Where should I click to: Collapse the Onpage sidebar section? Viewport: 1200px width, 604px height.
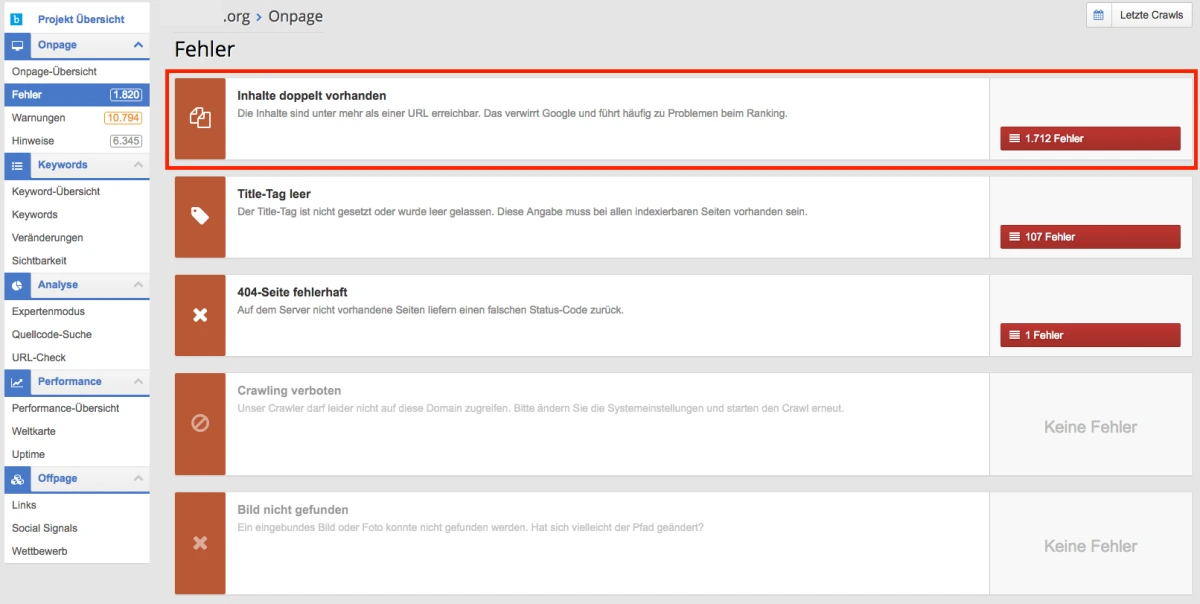tap(138, 45)
